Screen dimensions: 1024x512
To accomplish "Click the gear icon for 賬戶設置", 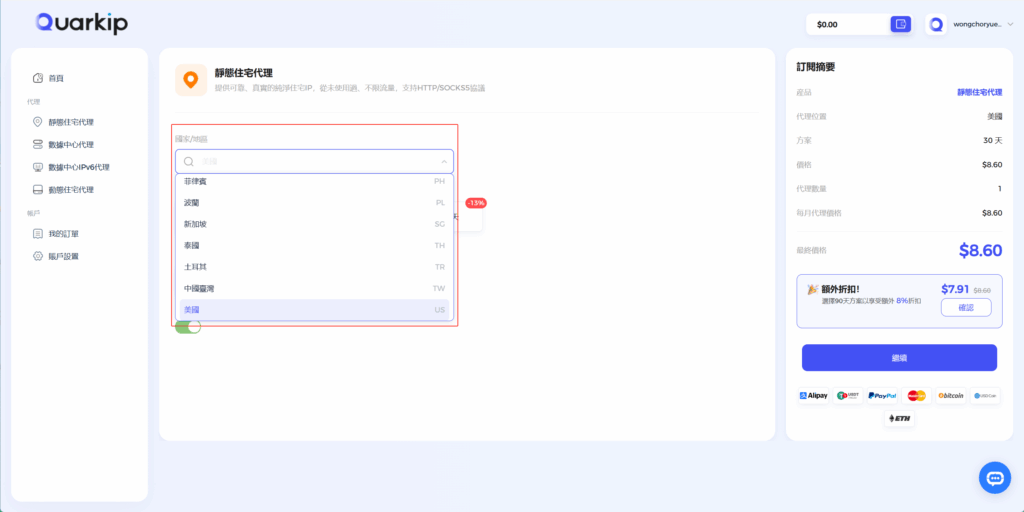I will [x=38, y=256].
